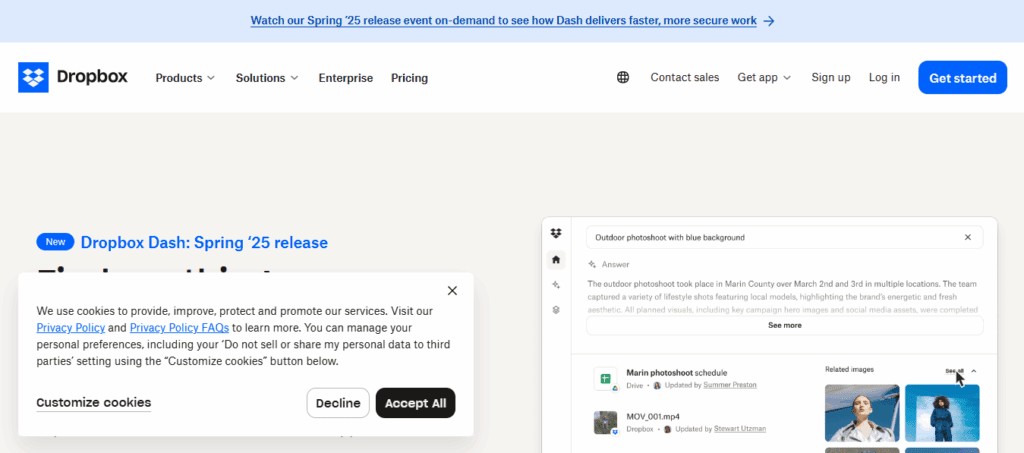Close the cookie consent popup
The image size is (1024, 453).
(453, 290)
